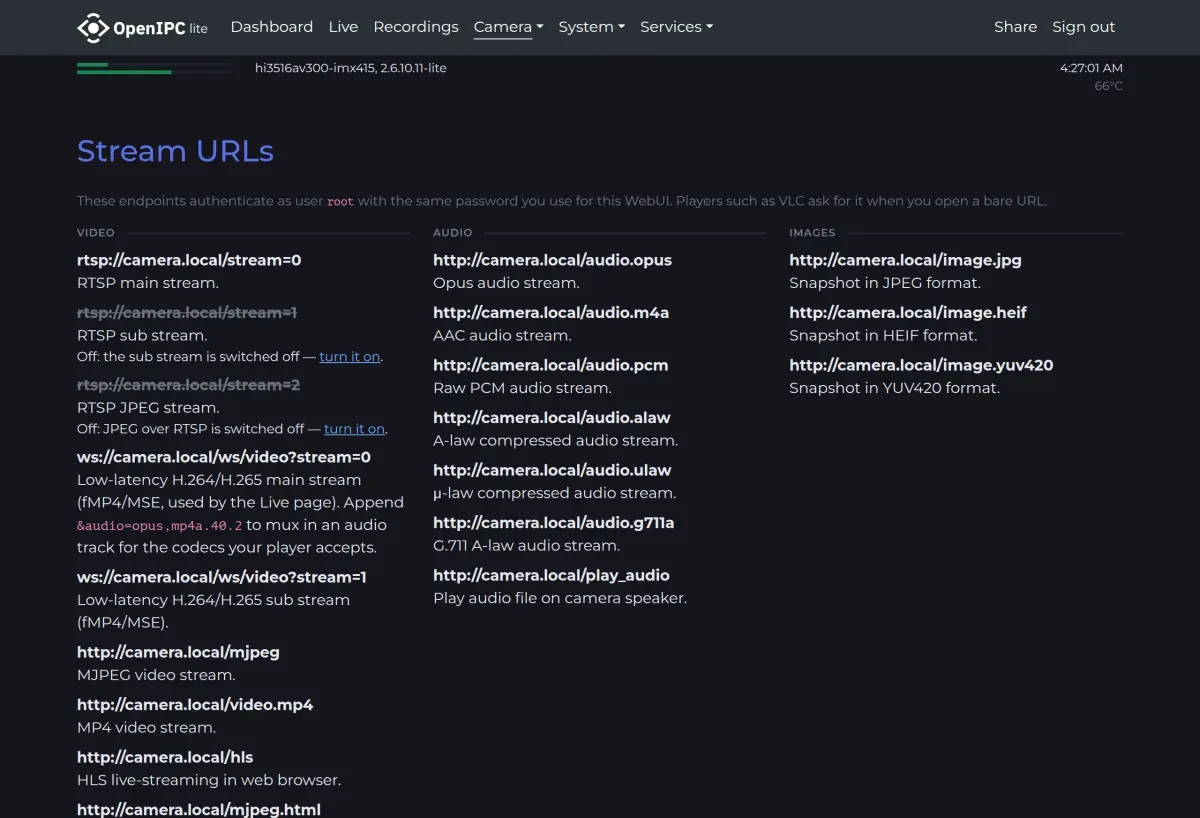1200x818 pixels.
Task: Expand the Camera dropdown menu
Action: 508,27
